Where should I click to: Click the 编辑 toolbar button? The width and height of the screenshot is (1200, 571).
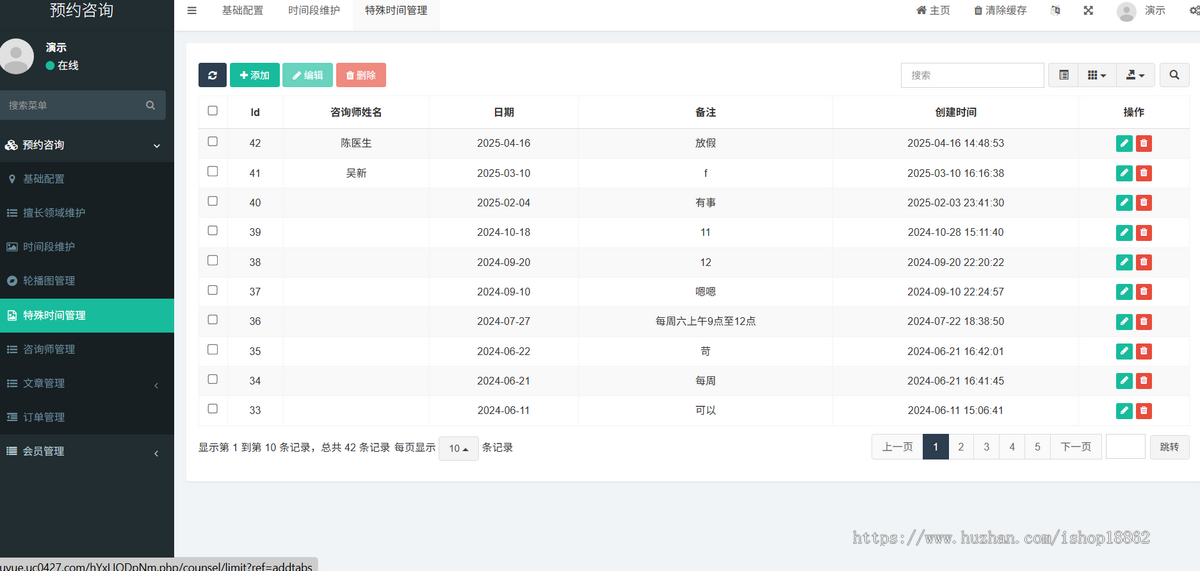pyautogui.click(x=308, y=75)
